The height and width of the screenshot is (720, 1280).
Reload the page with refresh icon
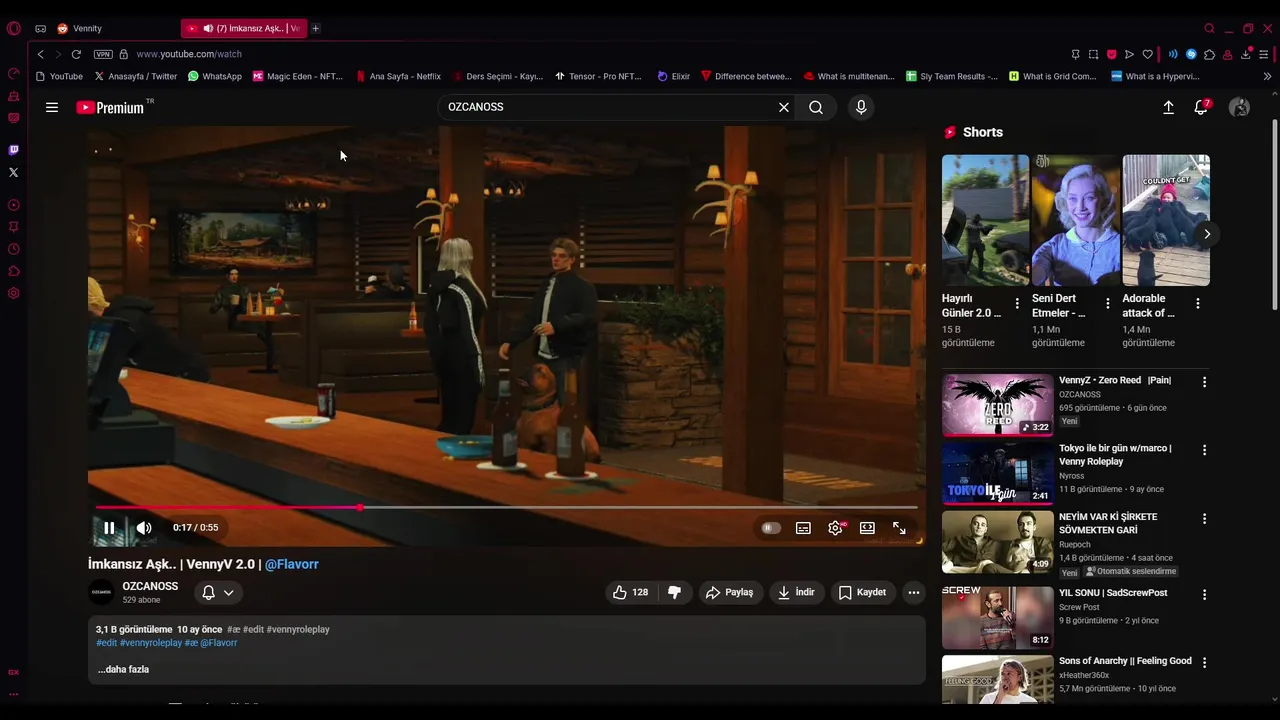point(76,54)
